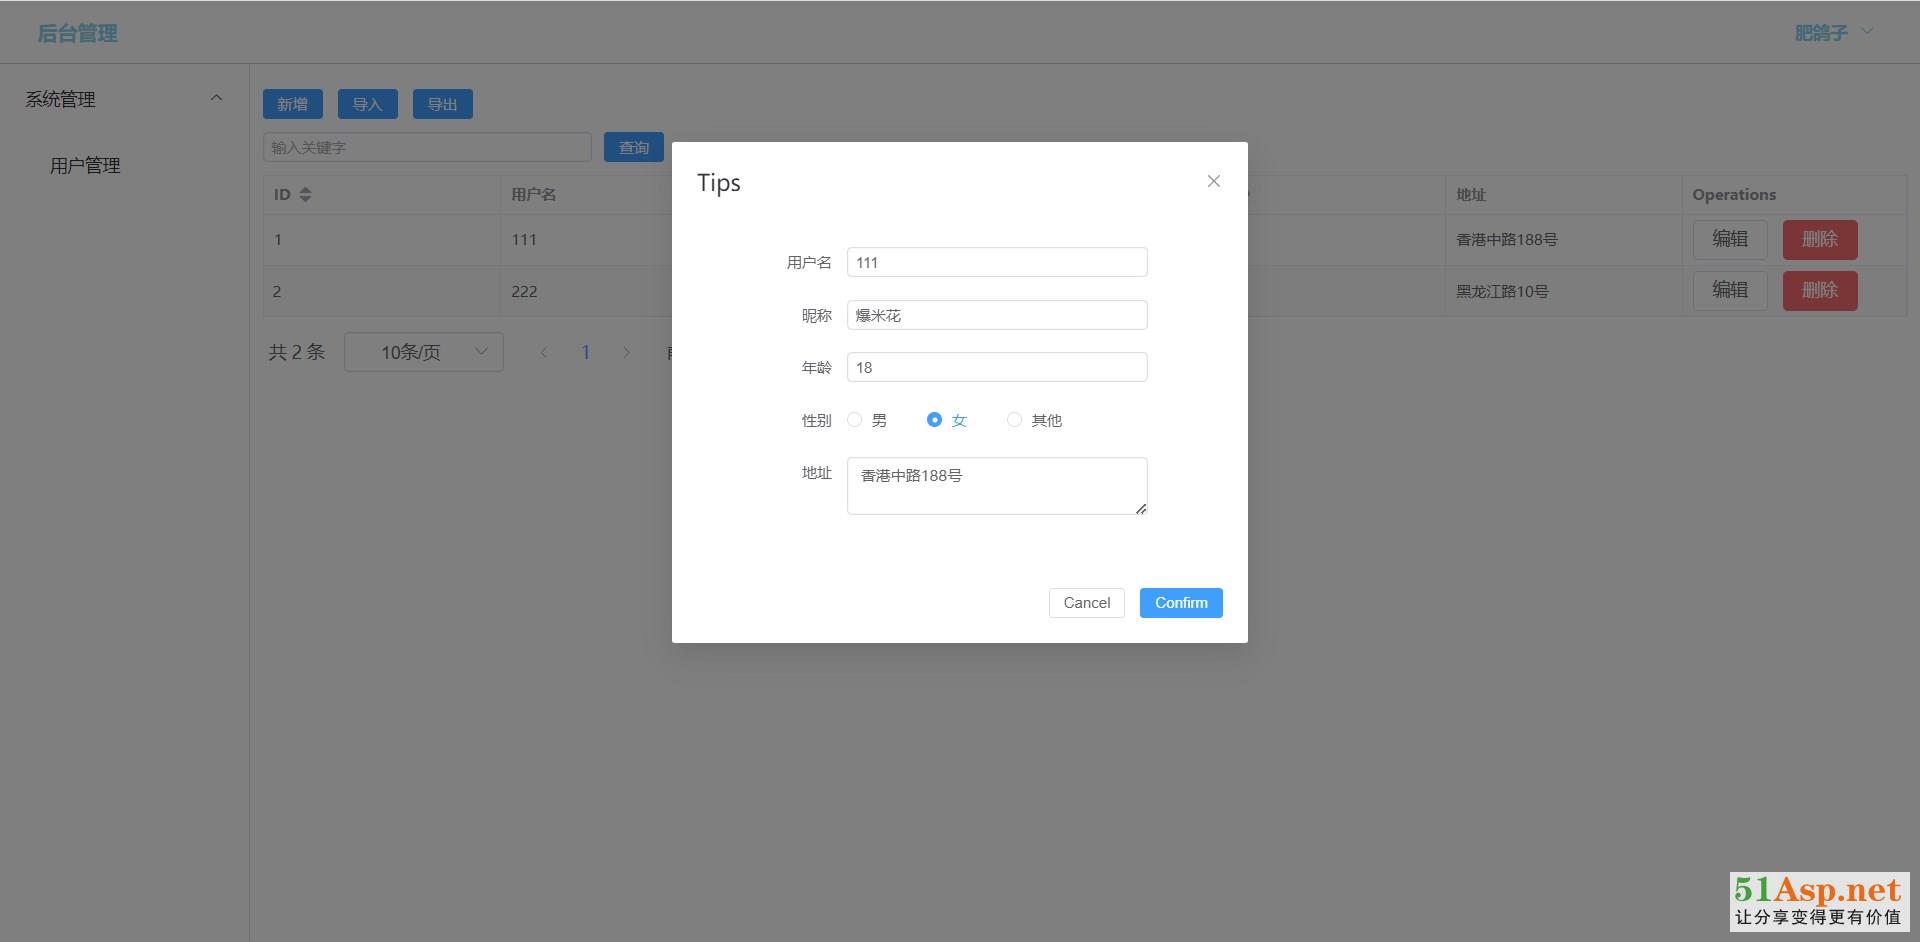The height and width of the screenshot is (942, 1920).
Task: Edit the 香港中路188号 row
Action: (x=1730, y=239)
